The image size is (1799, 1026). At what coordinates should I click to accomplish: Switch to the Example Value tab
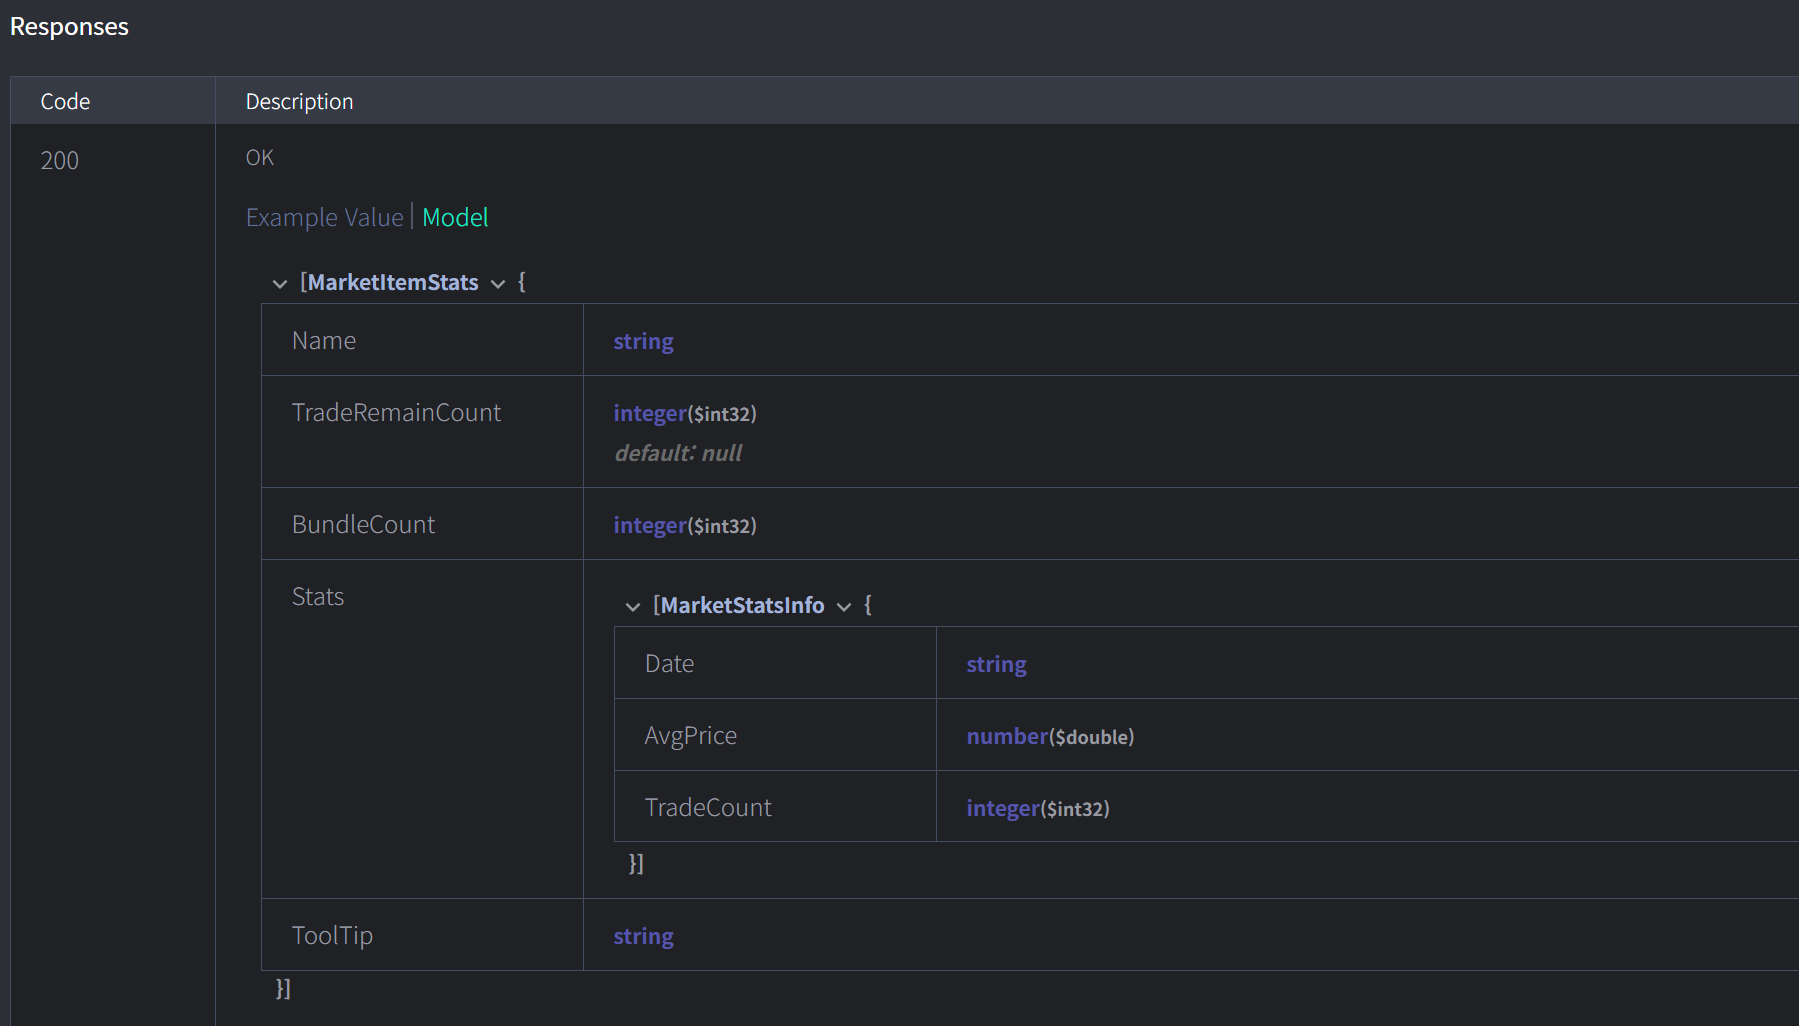coord(324,218)
